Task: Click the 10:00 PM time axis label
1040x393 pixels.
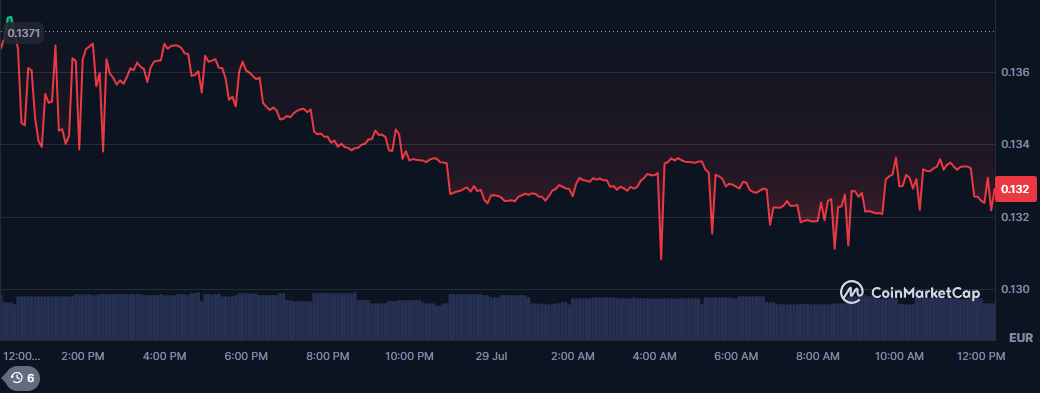Action: (409, 357)
